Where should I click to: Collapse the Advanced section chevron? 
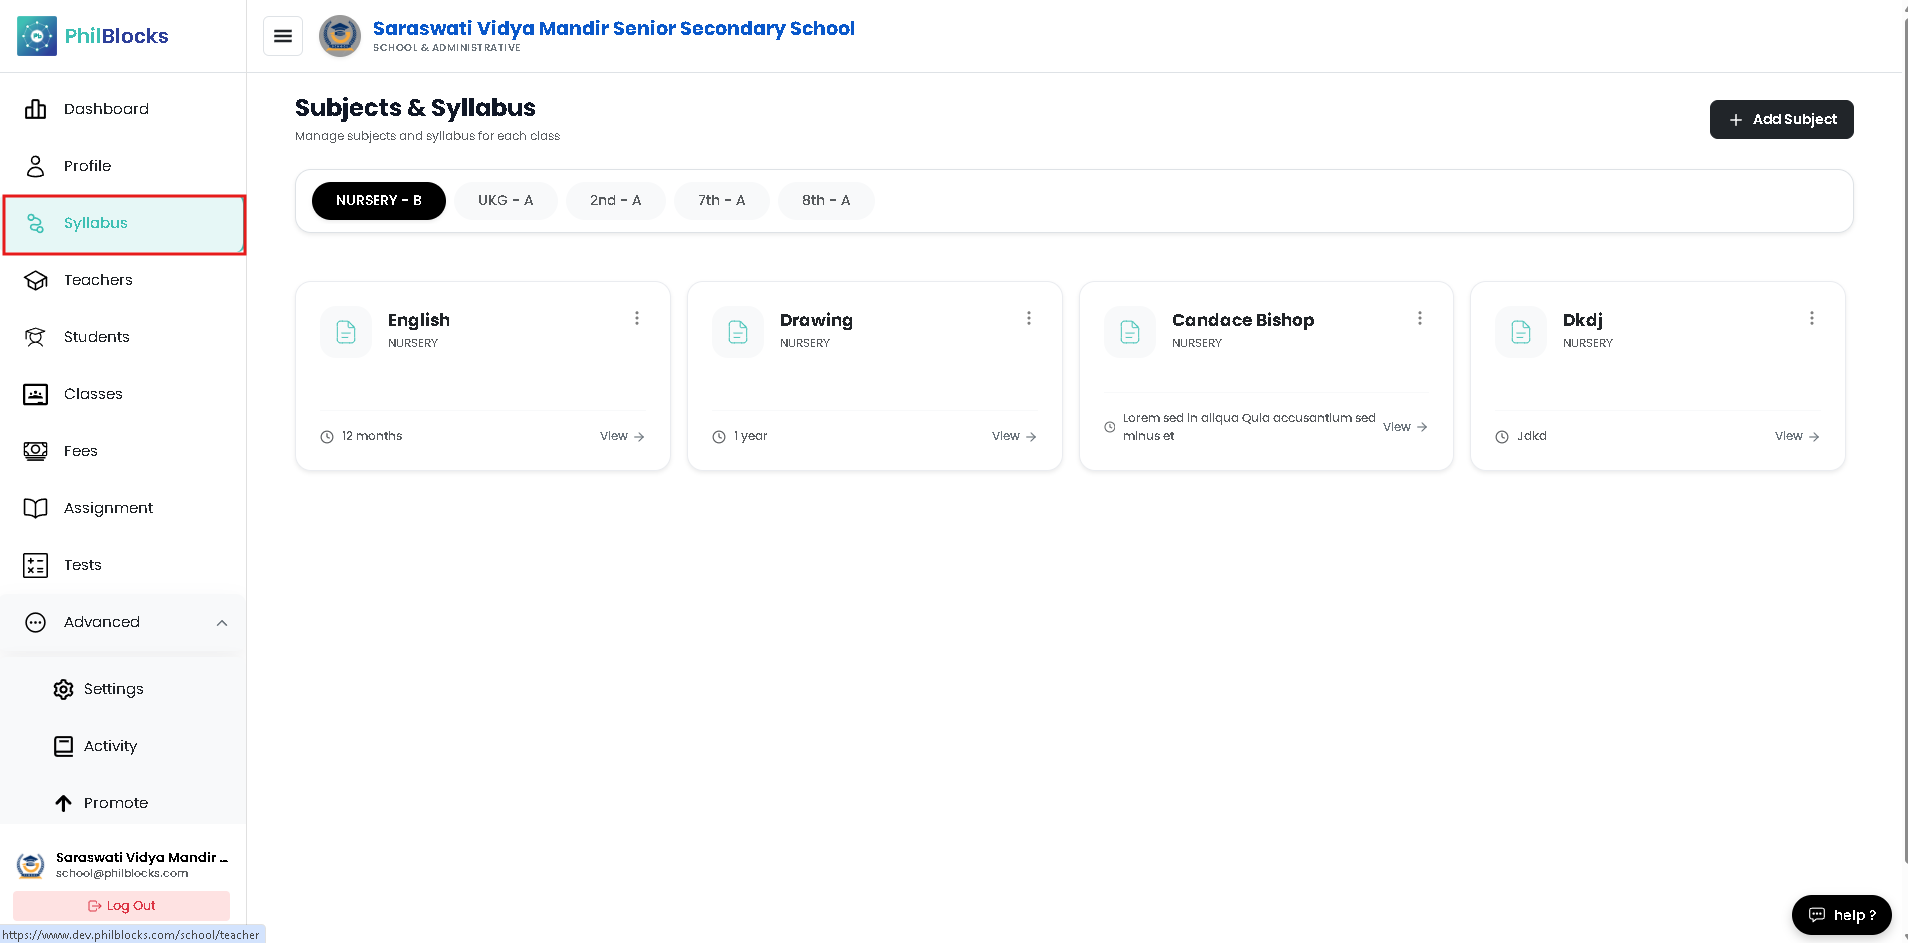coord(222,622)
